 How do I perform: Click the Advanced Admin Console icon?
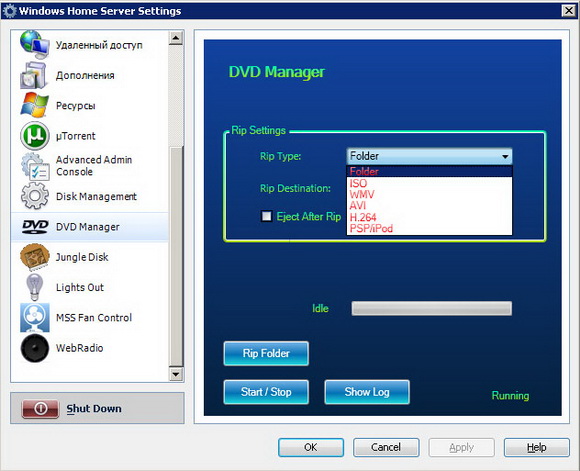pos(34,166)
